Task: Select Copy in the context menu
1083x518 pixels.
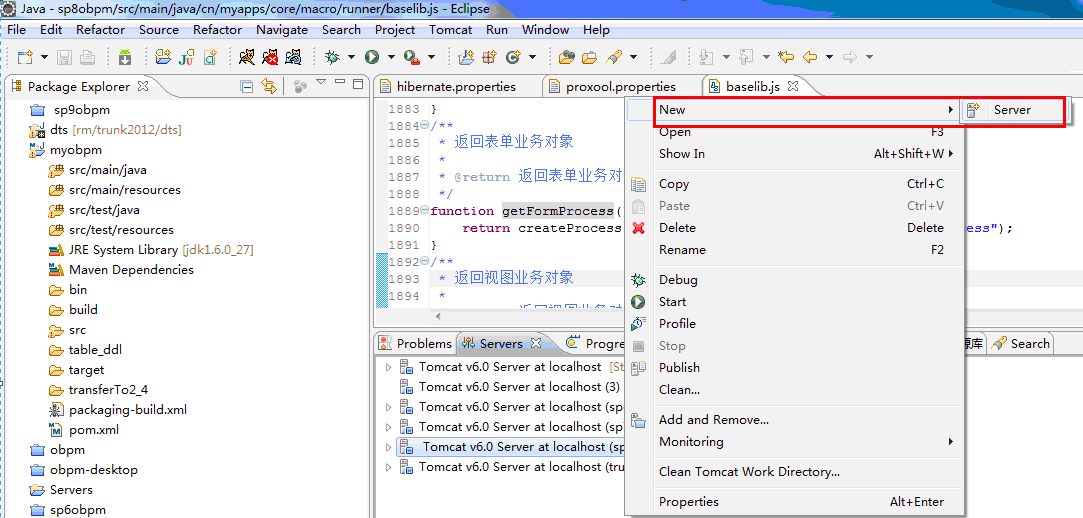Action: 794,184
